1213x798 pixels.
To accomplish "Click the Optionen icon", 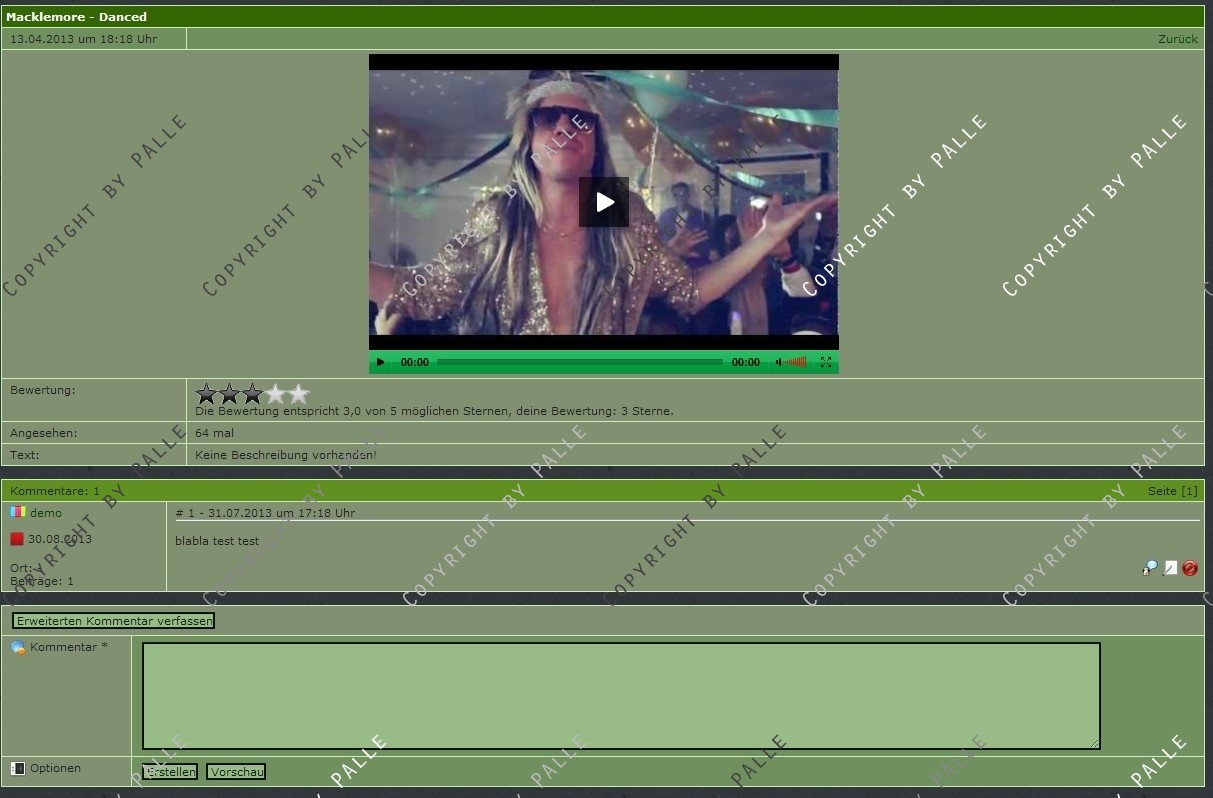I will click(18, 769).
